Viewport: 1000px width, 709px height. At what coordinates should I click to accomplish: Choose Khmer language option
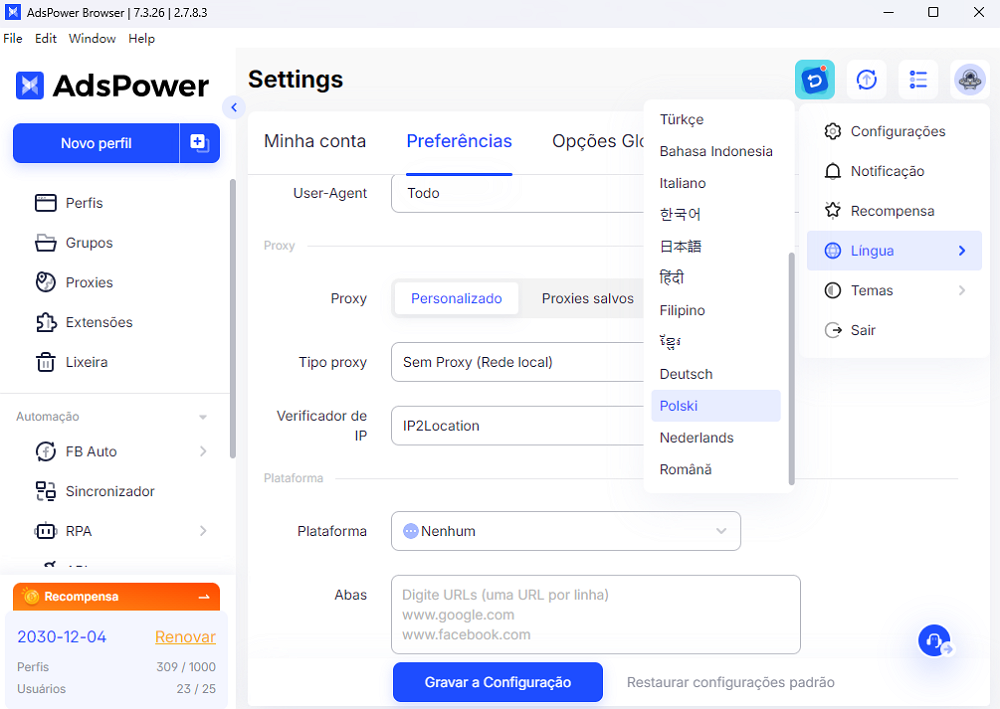(x=716, y=342)
